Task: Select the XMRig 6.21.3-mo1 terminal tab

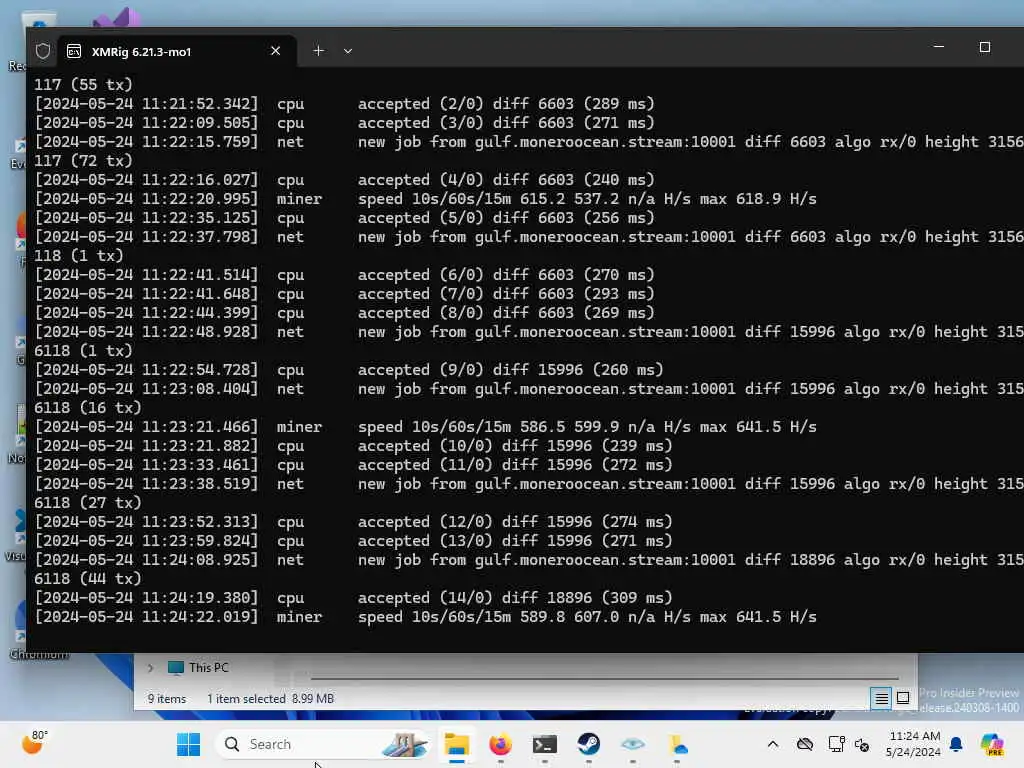Action: [178, 51]
